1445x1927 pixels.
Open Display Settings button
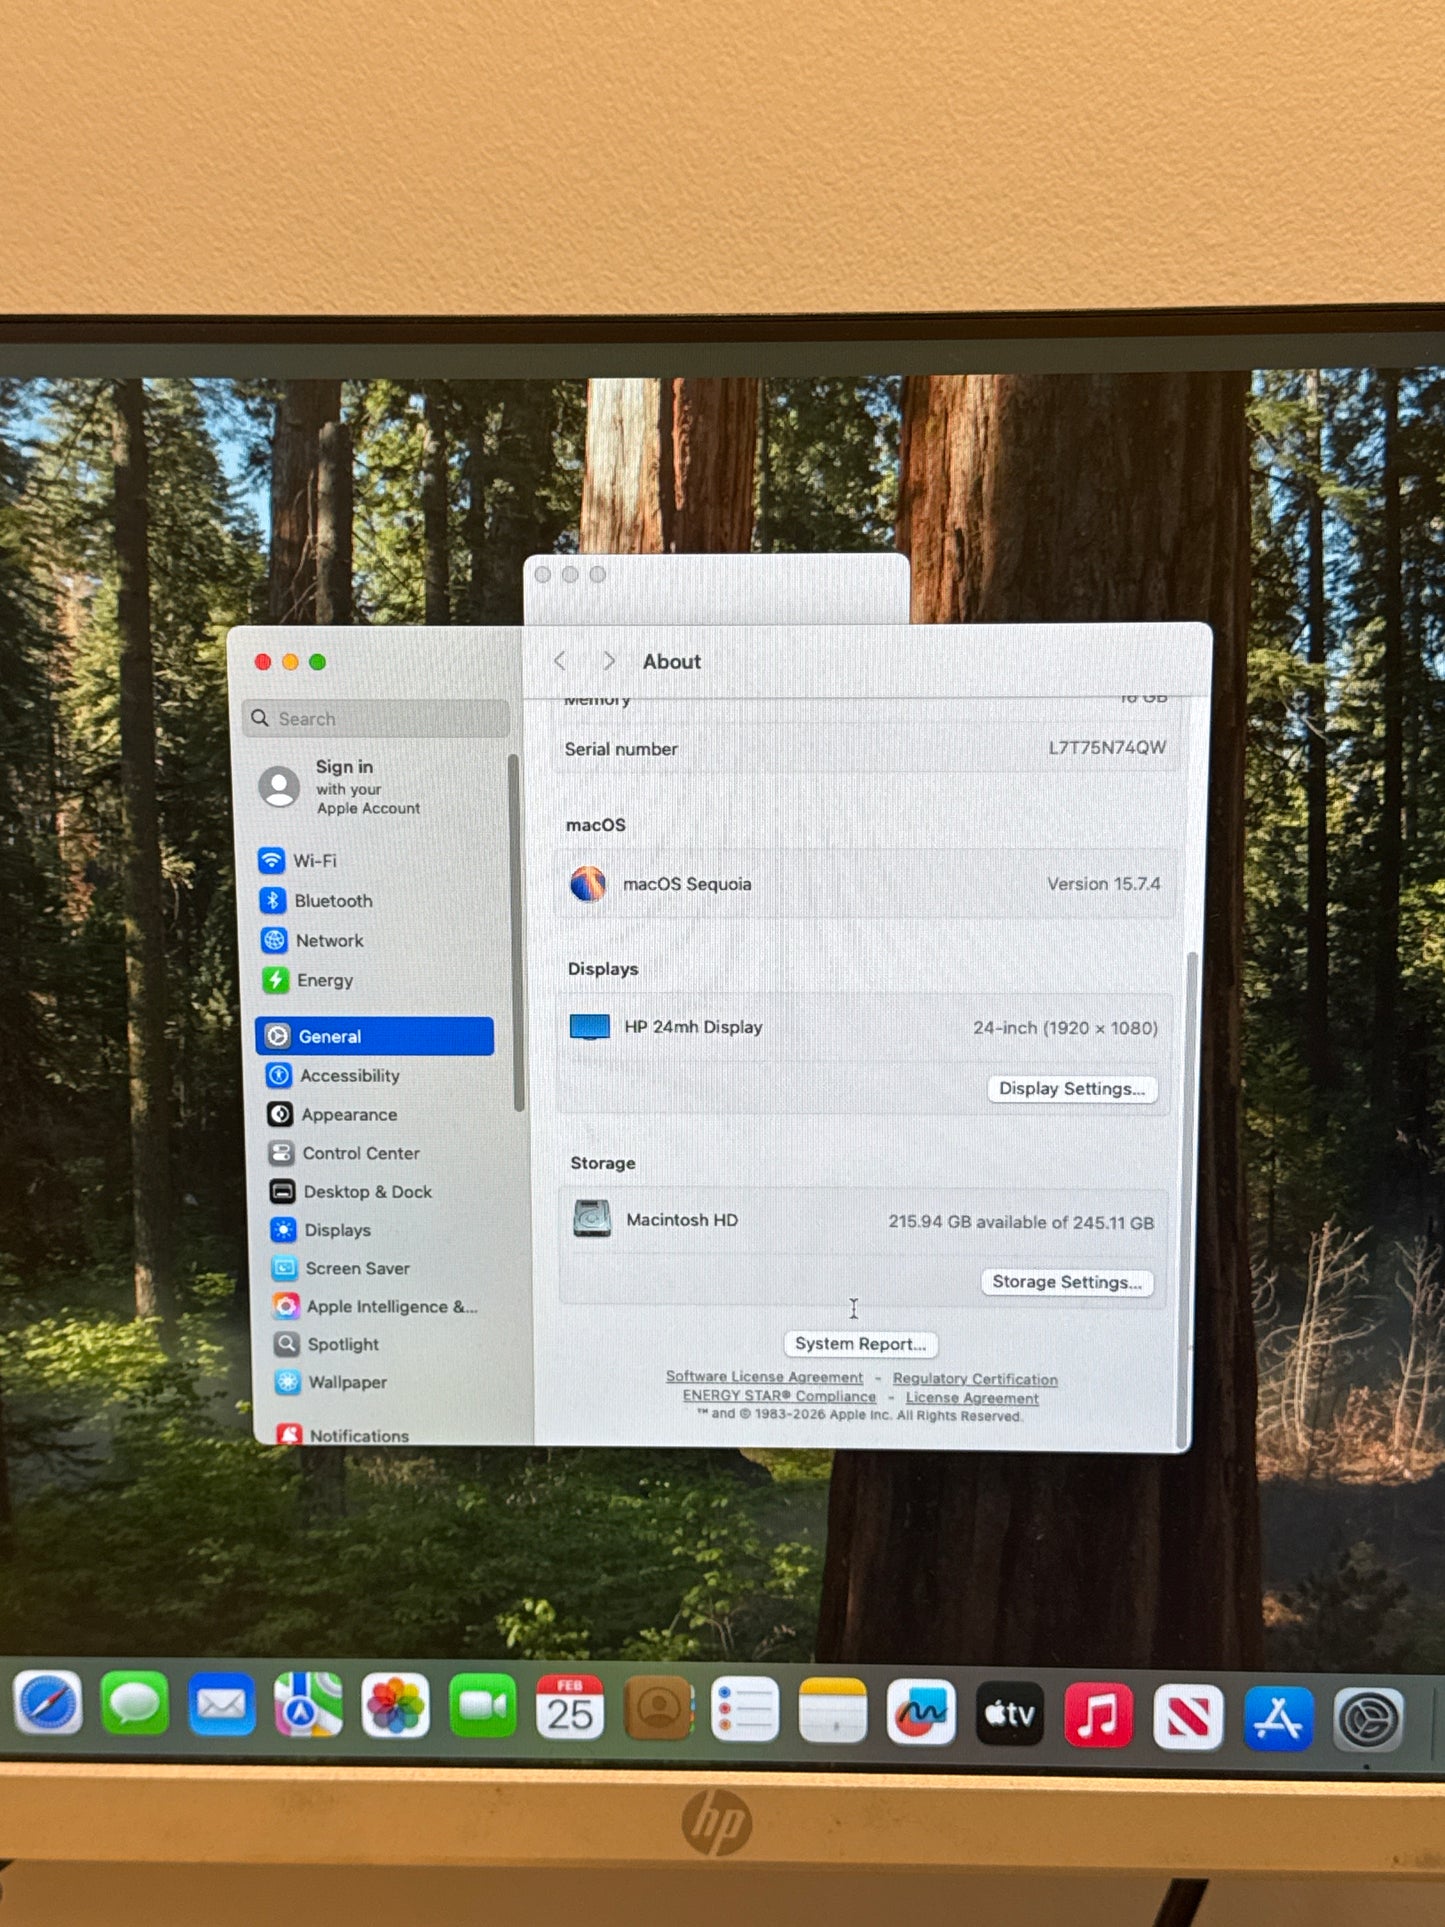click(1072, 1089)
